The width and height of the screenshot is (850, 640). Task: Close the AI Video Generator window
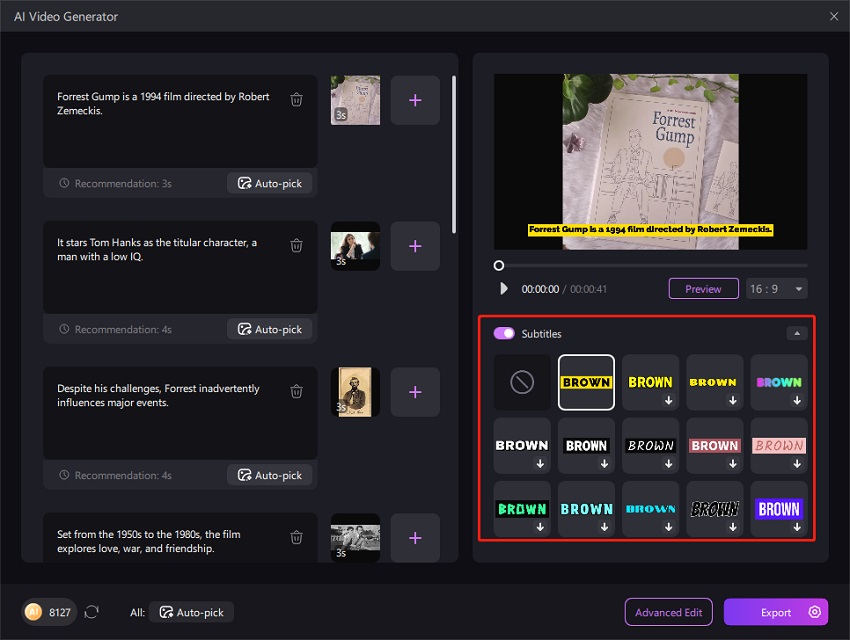(x=834, y=16)
